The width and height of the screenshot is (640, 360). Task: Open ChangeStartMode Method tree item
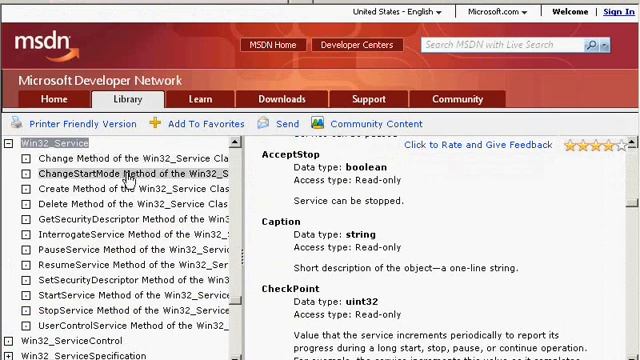pos(133,174)
